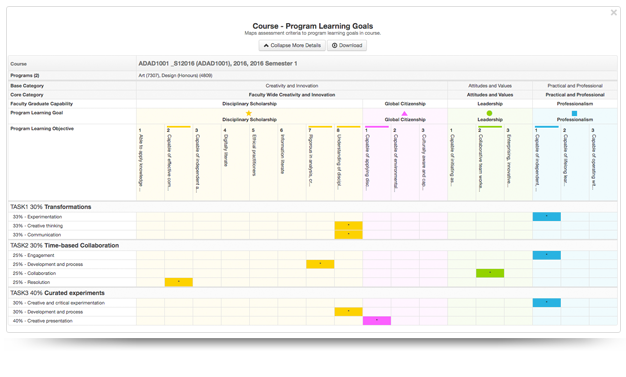Click yellow cell in Creative thinking row

349,226
